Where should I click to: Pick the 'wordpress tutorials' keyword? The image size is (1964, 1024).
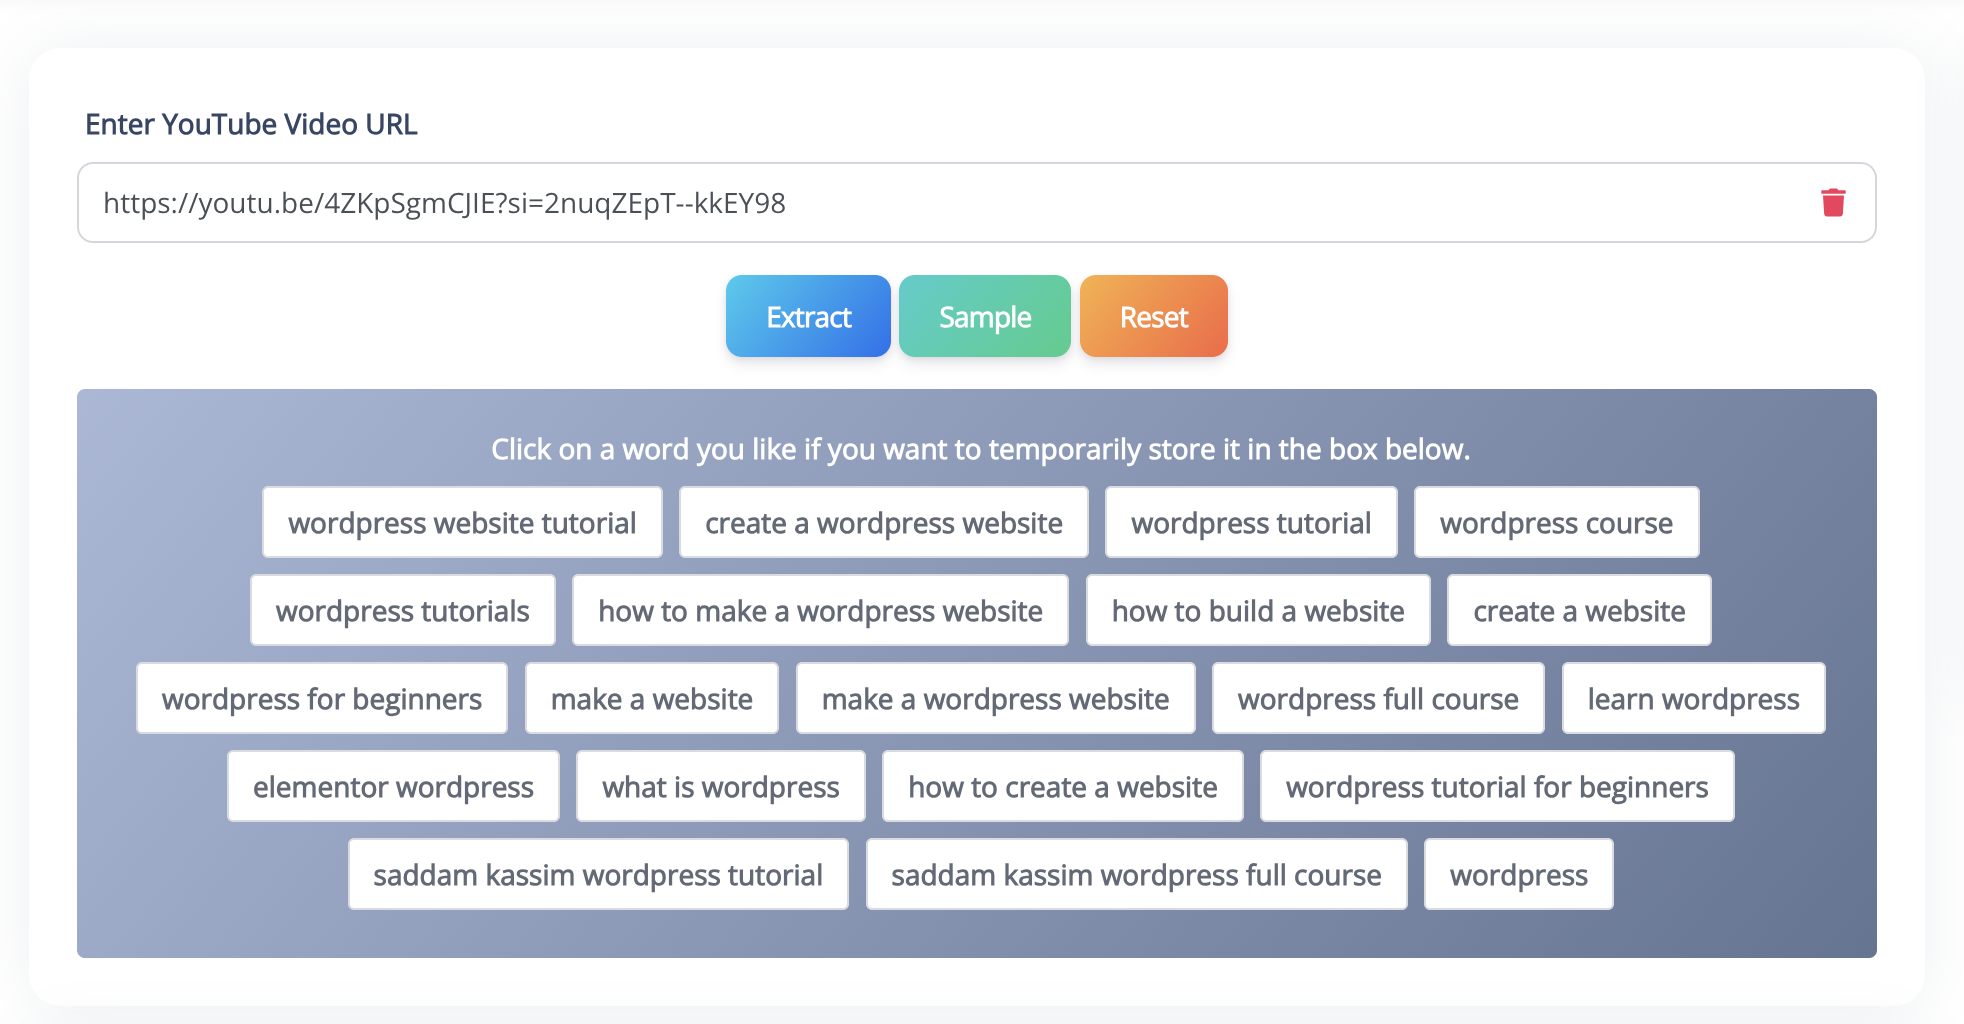point(402,610)
